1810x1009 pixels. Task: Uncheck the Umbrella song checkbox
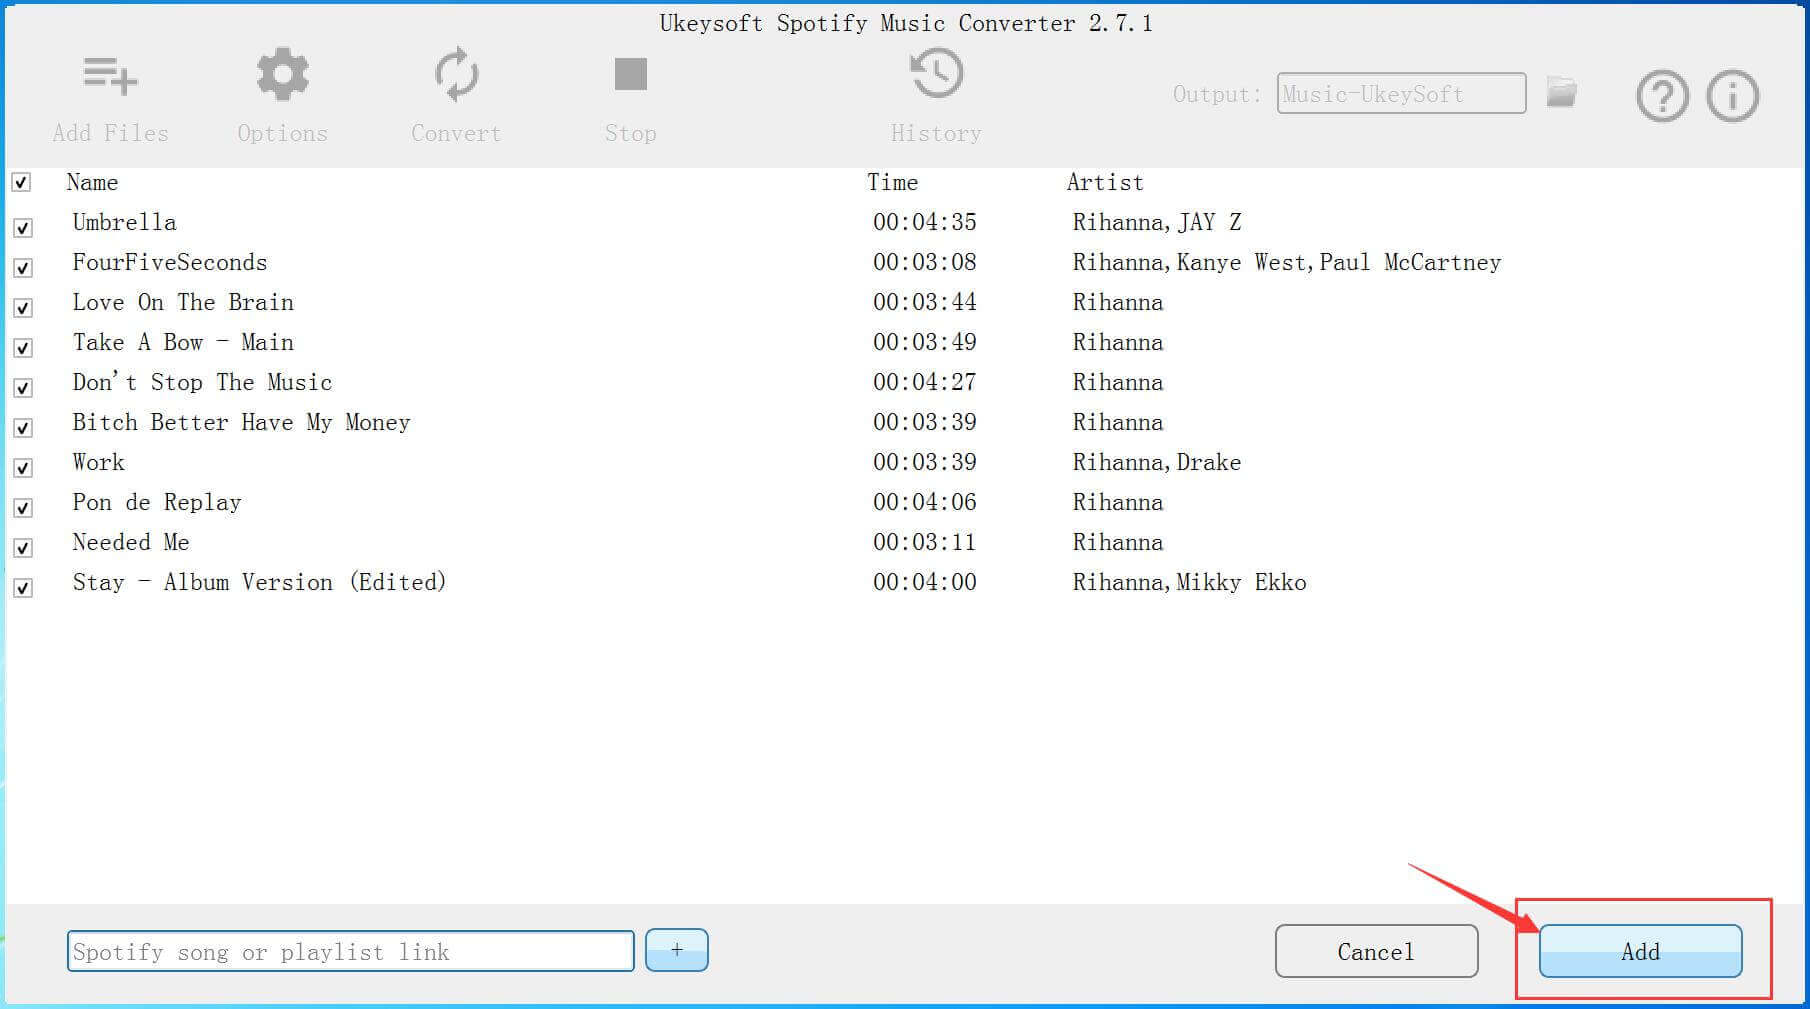click(x=23, y=228)
